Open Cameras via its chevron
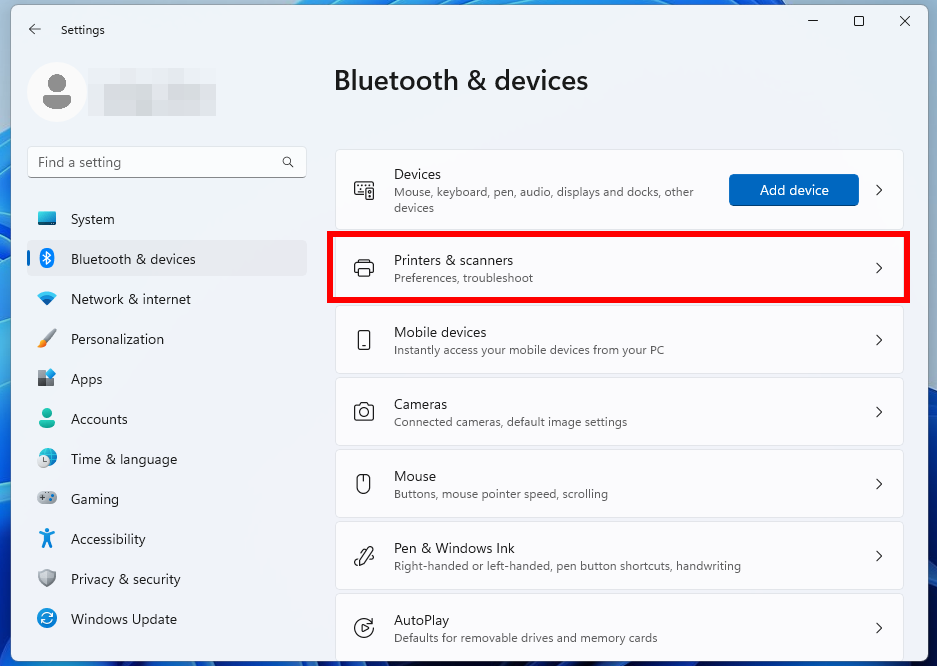 tap(879, 412)
